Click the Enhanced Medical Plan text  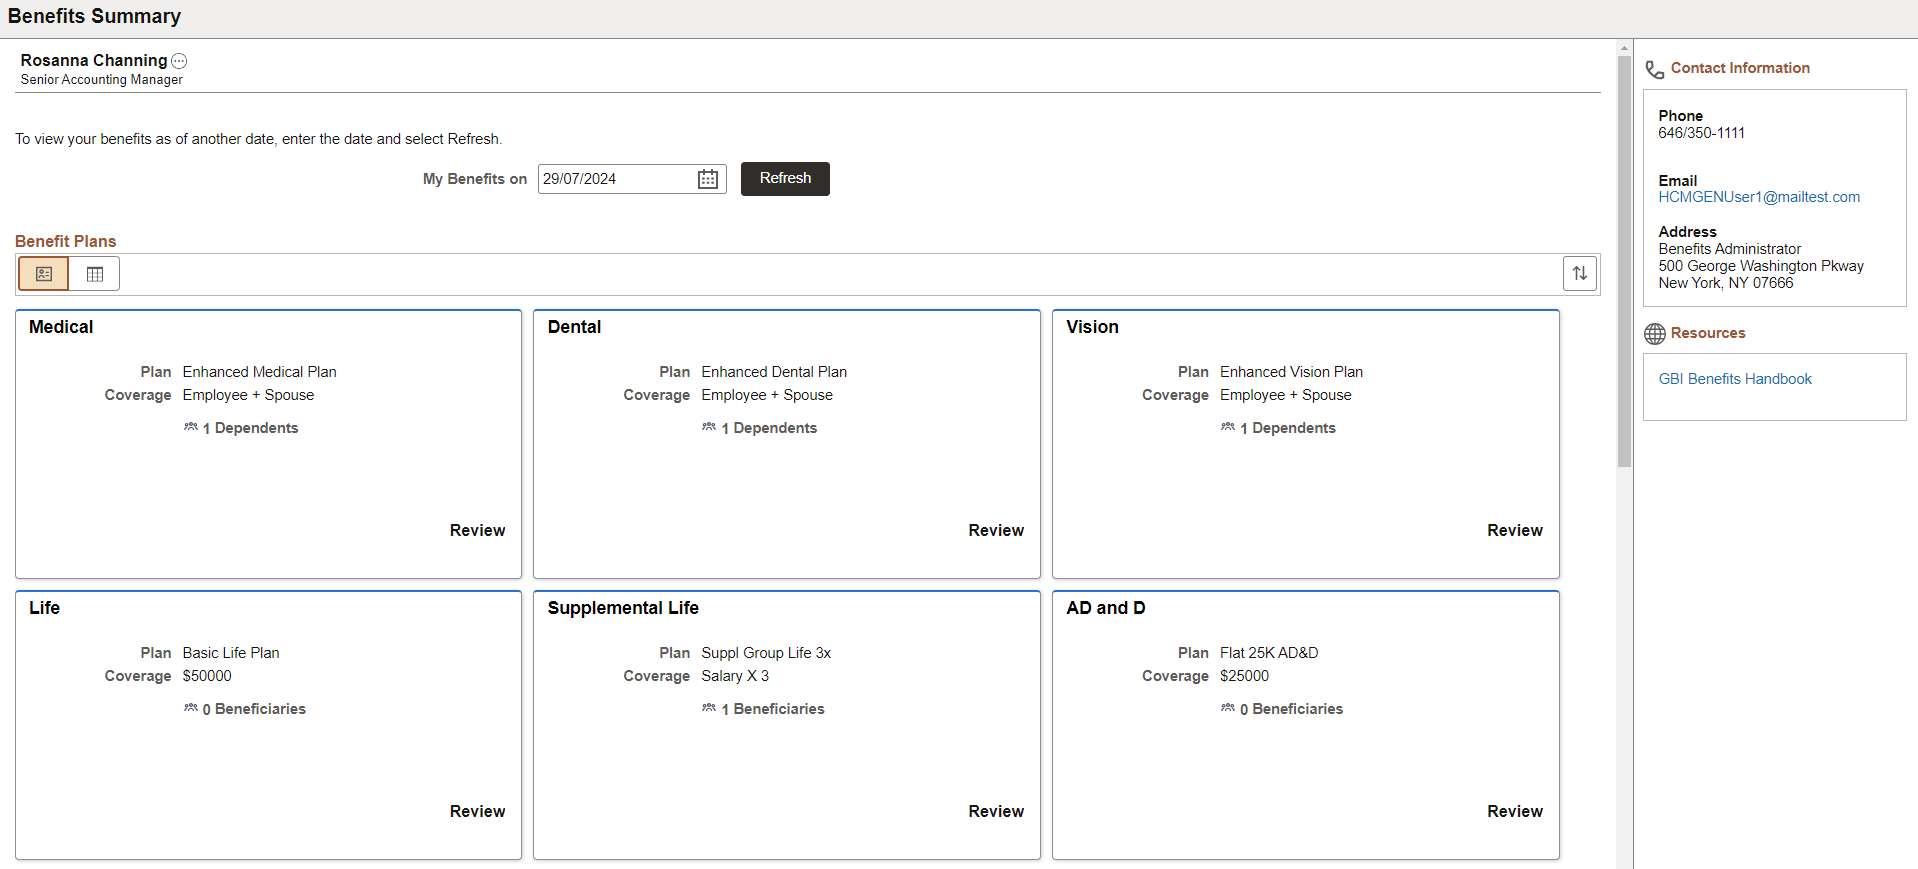(x=259, y=372)
